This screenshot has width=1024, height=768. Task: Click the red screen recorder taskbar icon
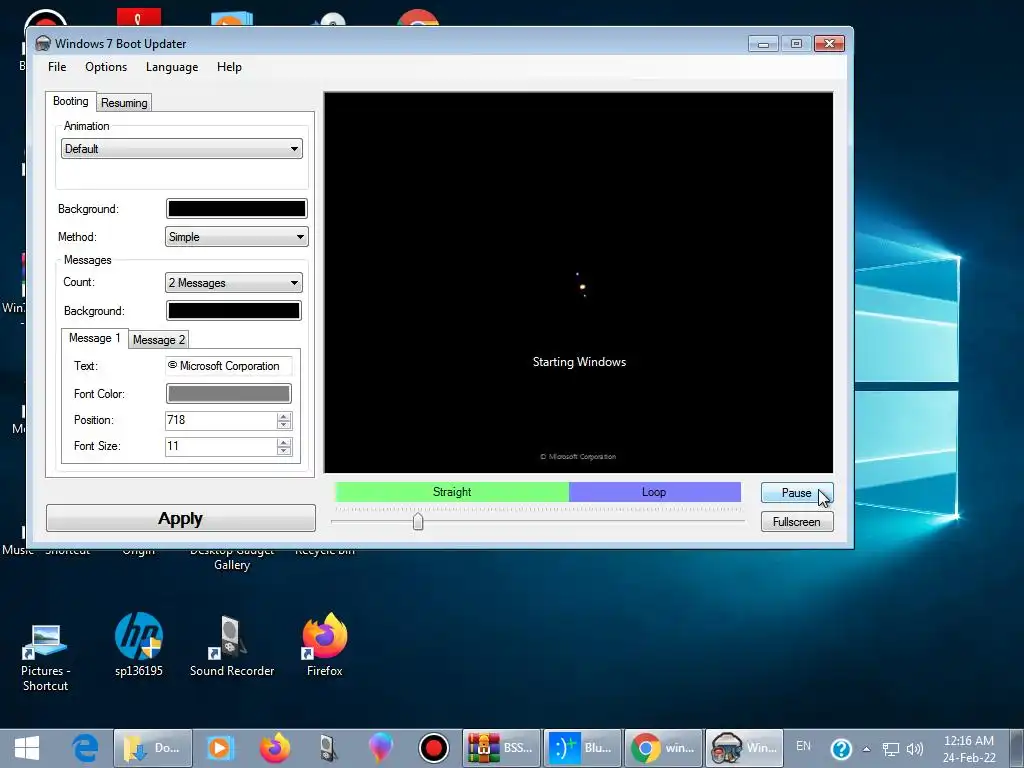[434, 748]
